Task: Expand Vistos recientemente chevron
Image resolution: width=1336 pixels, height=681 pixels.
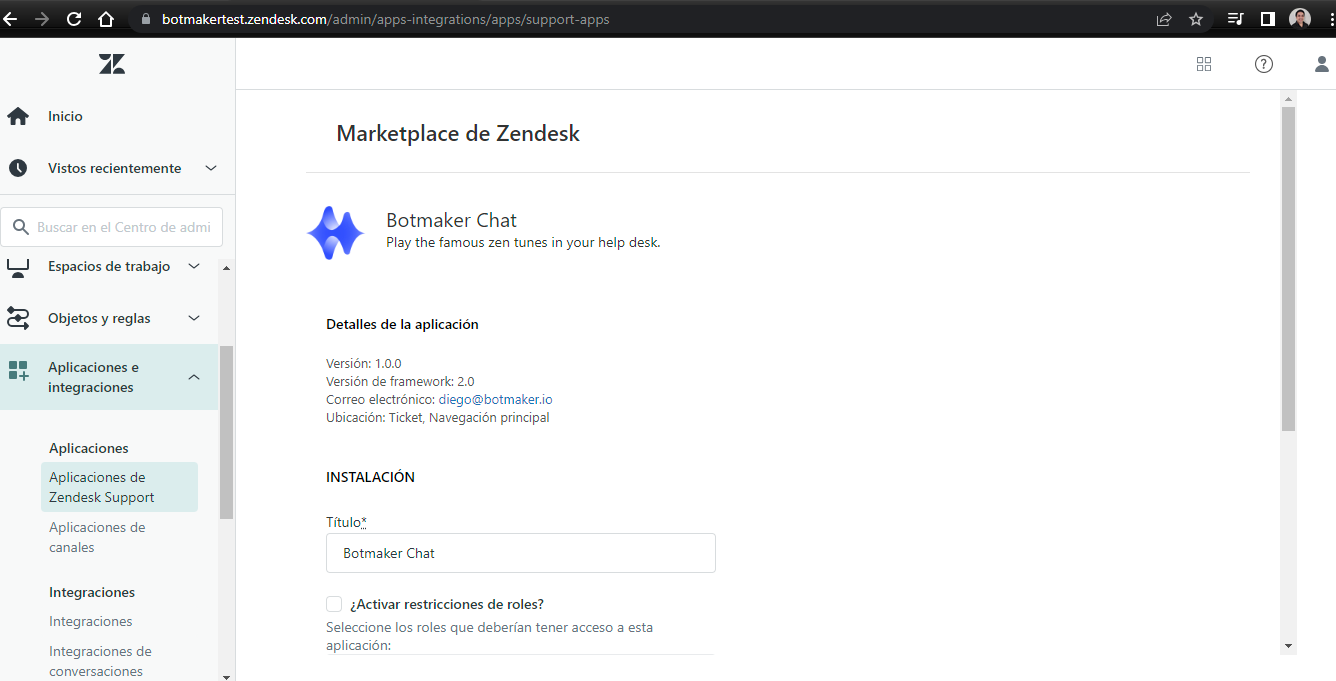Action: point(211,168)
